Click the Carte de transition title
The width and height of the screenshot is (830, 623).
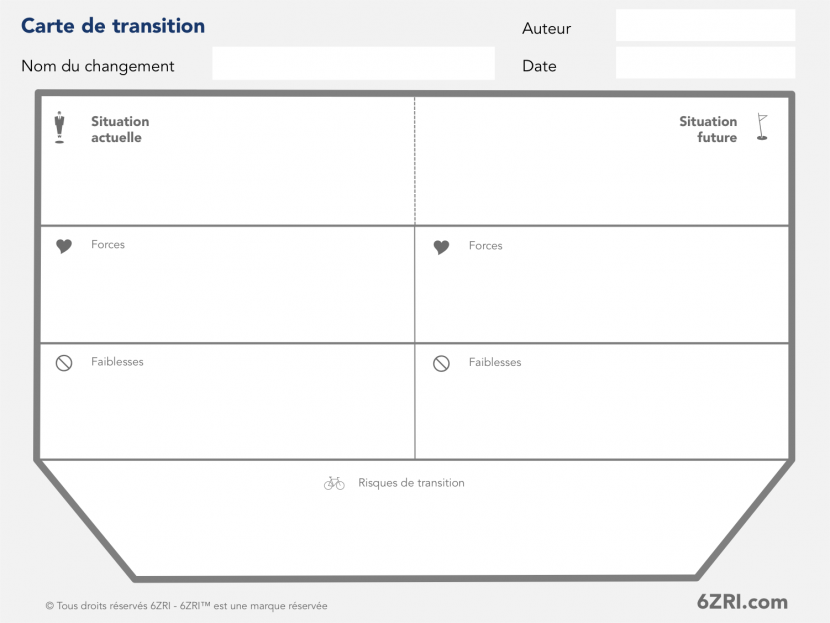tap(113, 26)
